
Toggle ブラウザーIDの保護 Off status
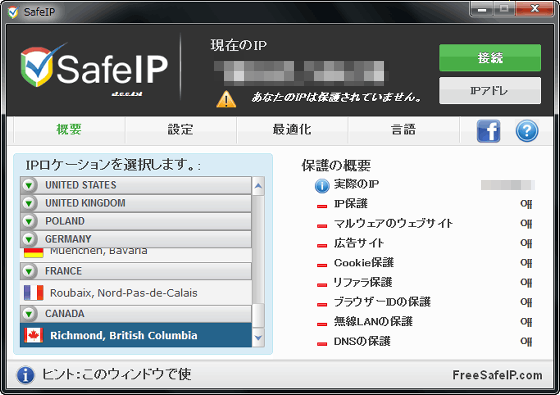click(526, 302)
